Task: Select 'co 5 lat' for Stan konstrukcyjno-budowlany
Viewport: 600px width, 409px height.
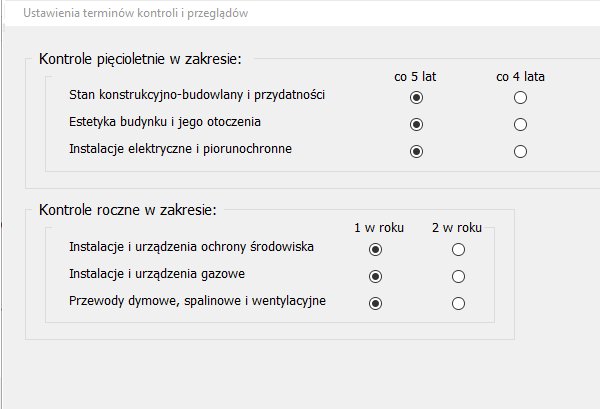Action: [x=417, y=97]
